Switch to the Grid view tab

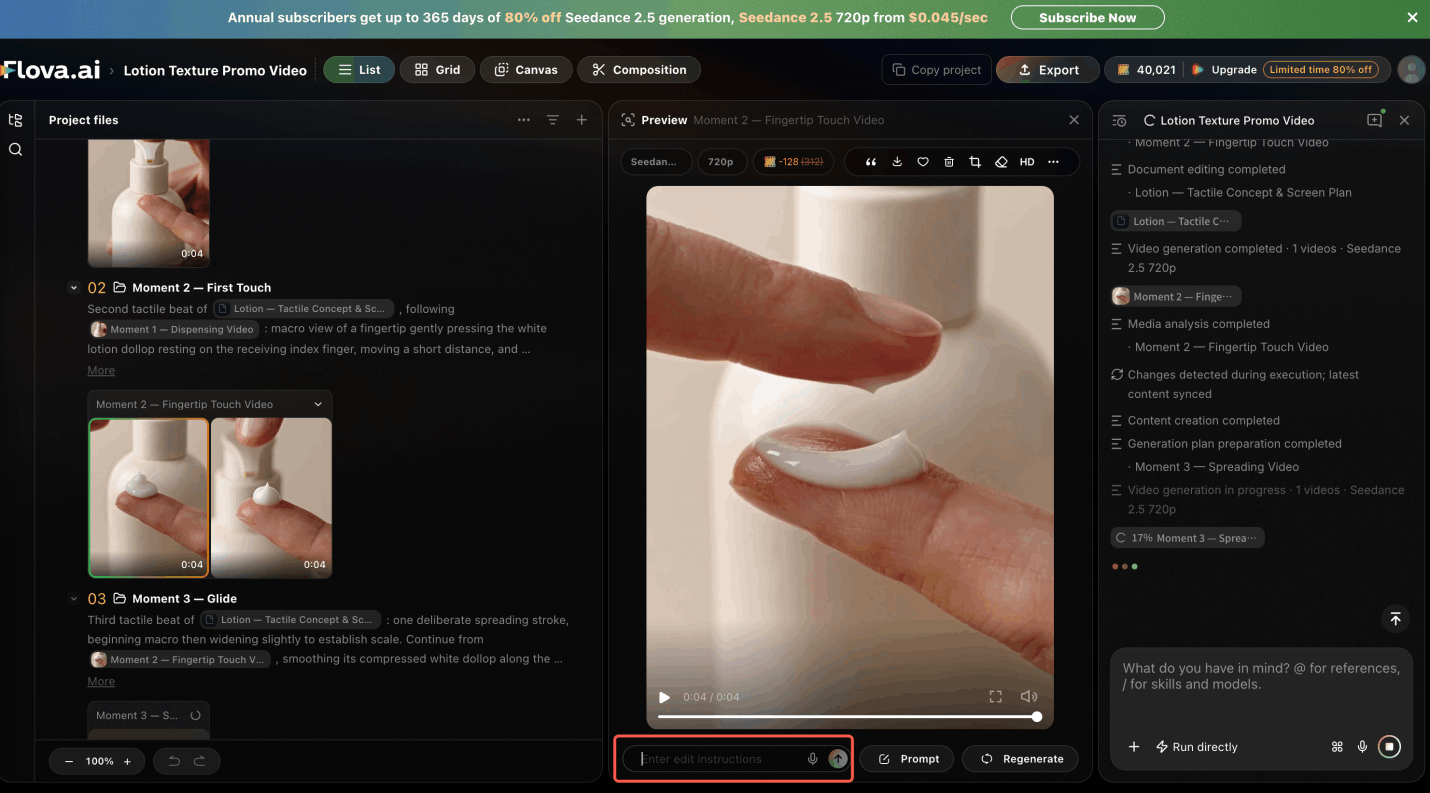pyautogui.click(x=437, y=70)
